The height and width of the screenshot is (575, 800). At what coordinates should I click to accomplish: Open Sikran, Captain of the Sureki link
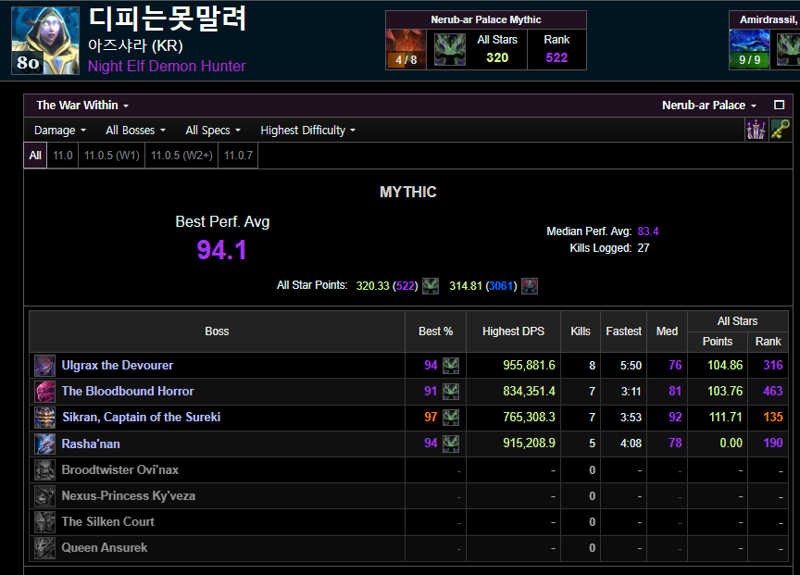141,417
